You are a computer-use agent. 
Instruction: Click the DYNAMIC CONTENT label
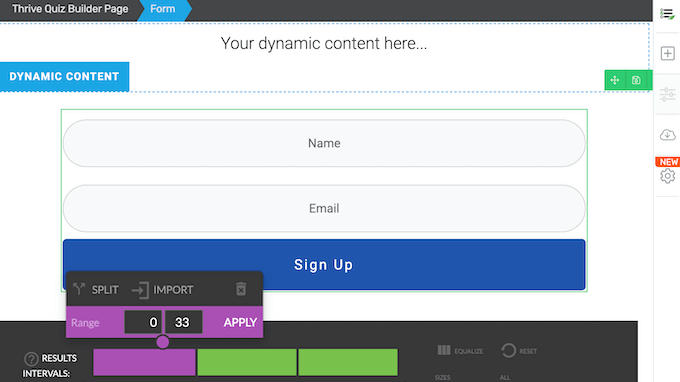tap(64, 77)
